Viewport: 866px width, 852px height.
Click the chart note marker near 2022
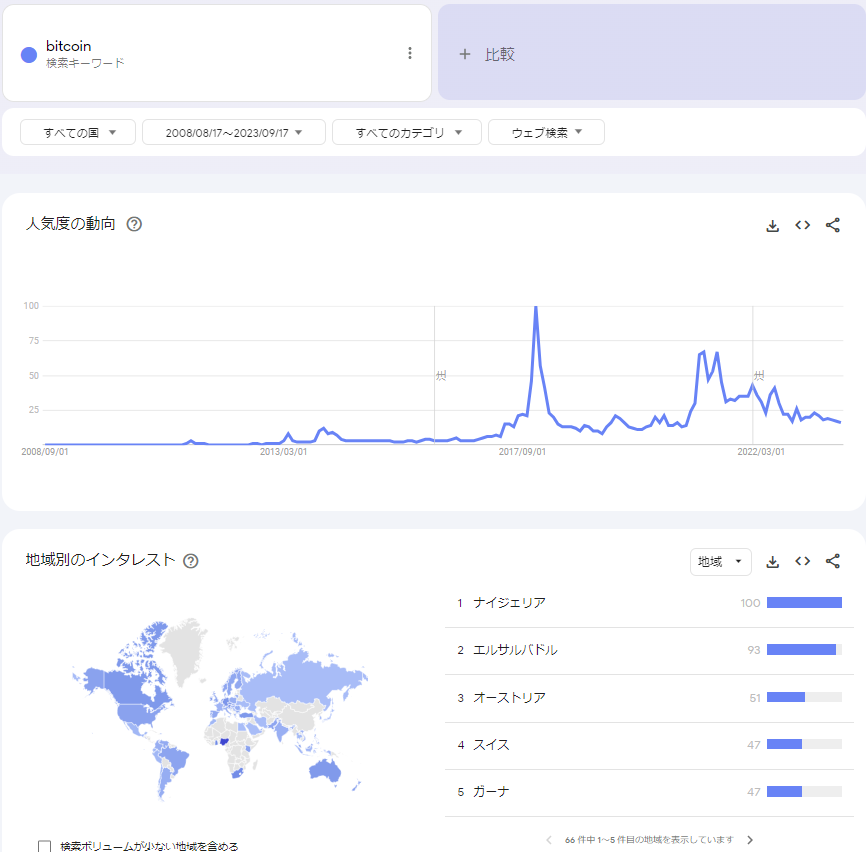[x=759, y=375]
